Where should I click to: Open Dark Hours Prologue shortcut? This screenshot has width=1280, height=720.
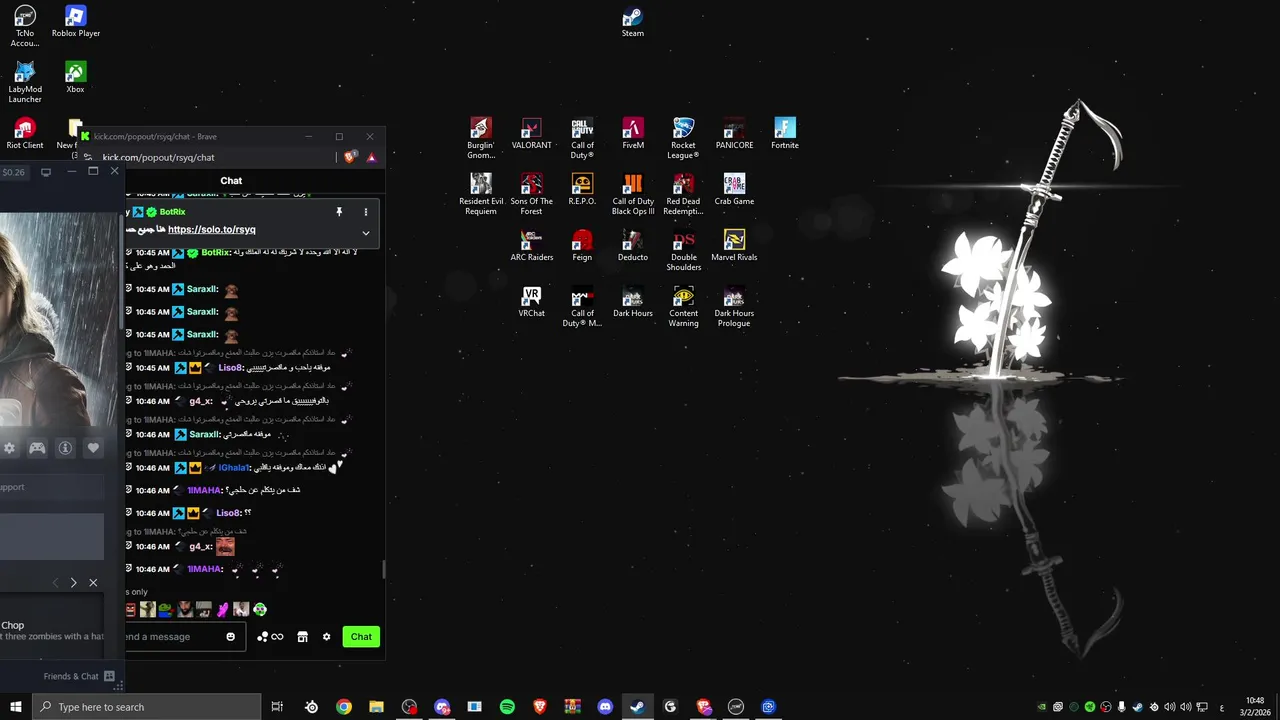(734, 306)
